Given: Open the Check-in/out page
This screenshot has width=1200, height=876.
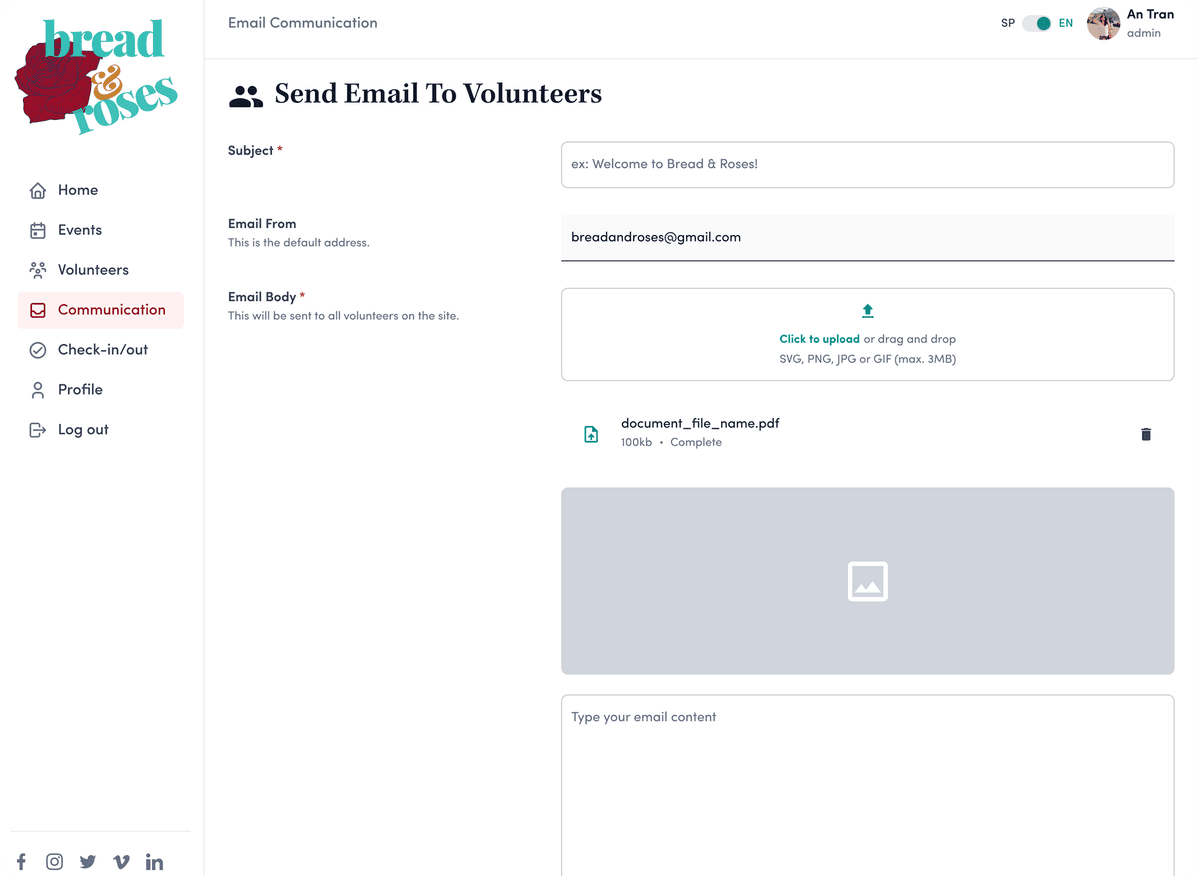Looking at the screenshot, I should [102, 350].
